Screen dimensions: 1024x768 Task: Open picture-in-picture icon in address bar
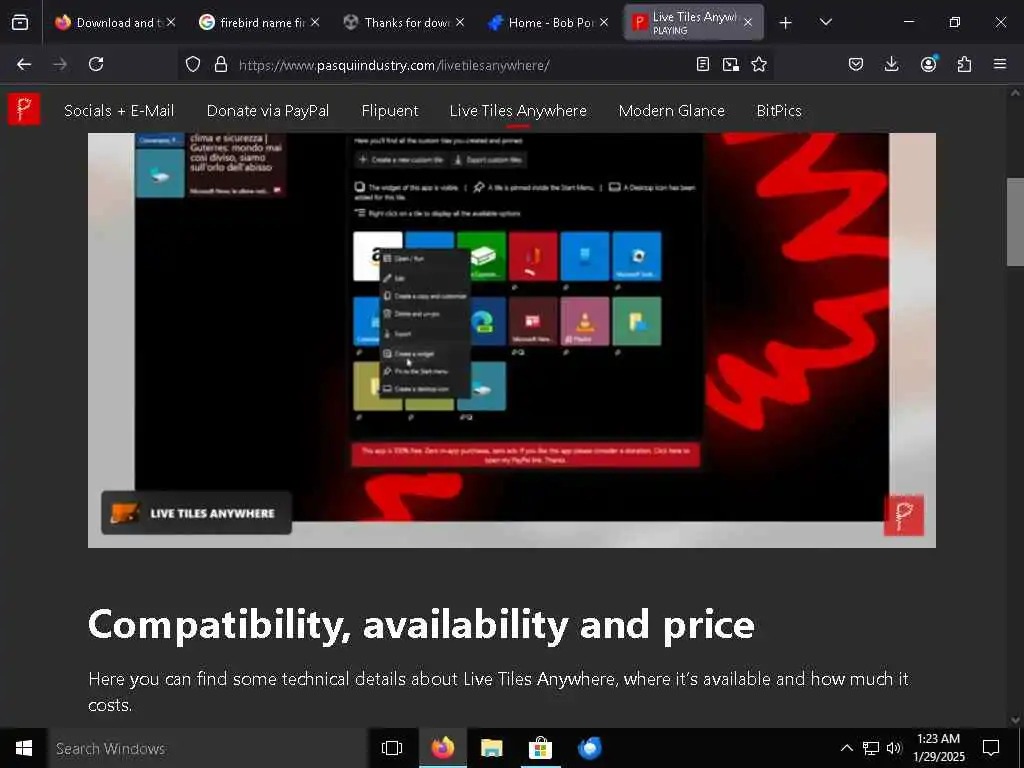pyautogui.click(x=731, y=64)
